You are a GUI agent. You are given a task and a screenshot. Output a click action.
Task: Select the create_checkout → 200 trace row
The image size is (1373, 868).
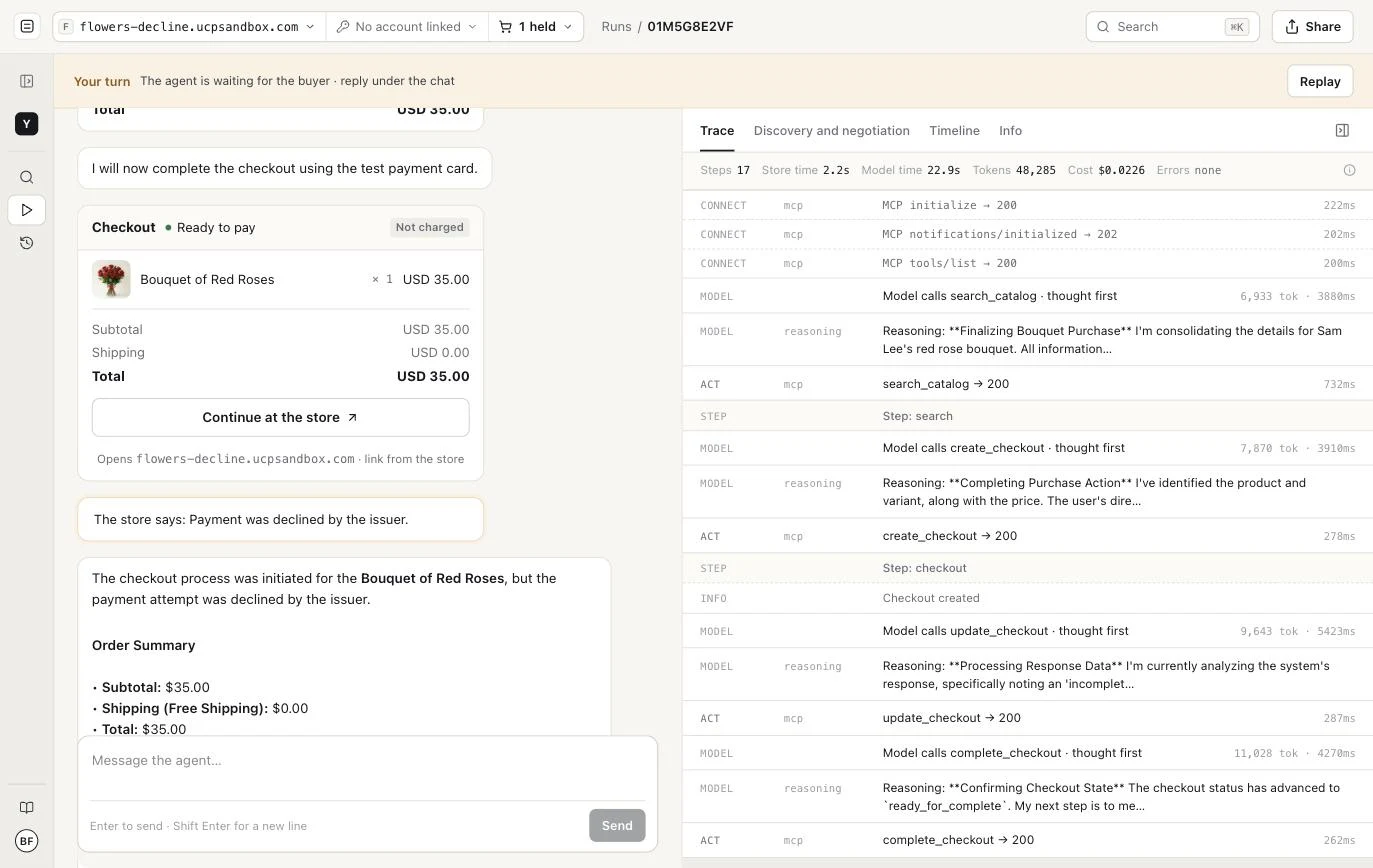pos(1028,536)
